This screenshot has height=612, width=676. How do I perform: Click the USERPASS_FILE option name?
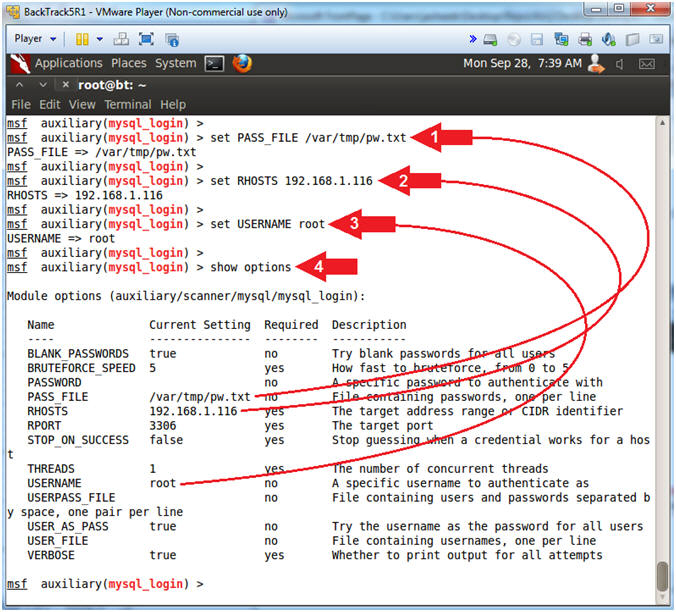(71, 498)
